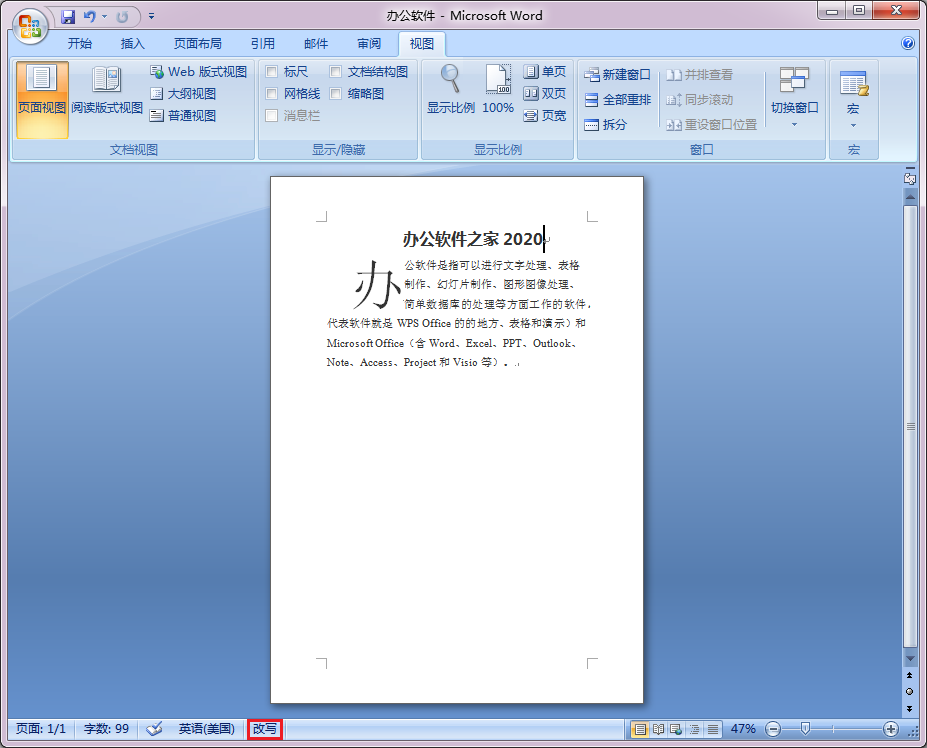This screenshot has height=748, width=927.
Task: Switch to 普通视图
Action: tap(183, 115)
